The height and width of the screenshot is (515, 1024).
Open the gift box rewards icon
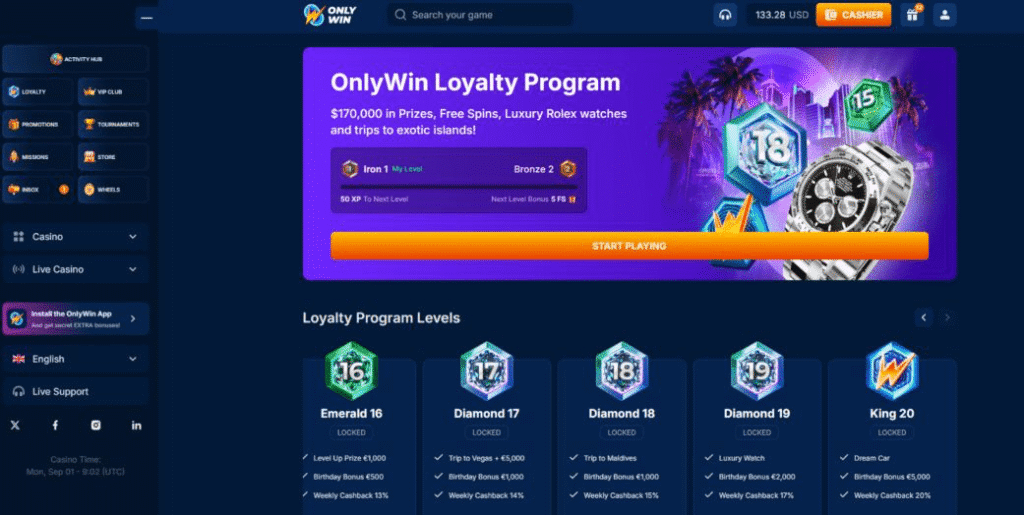(x=912, y=14)
